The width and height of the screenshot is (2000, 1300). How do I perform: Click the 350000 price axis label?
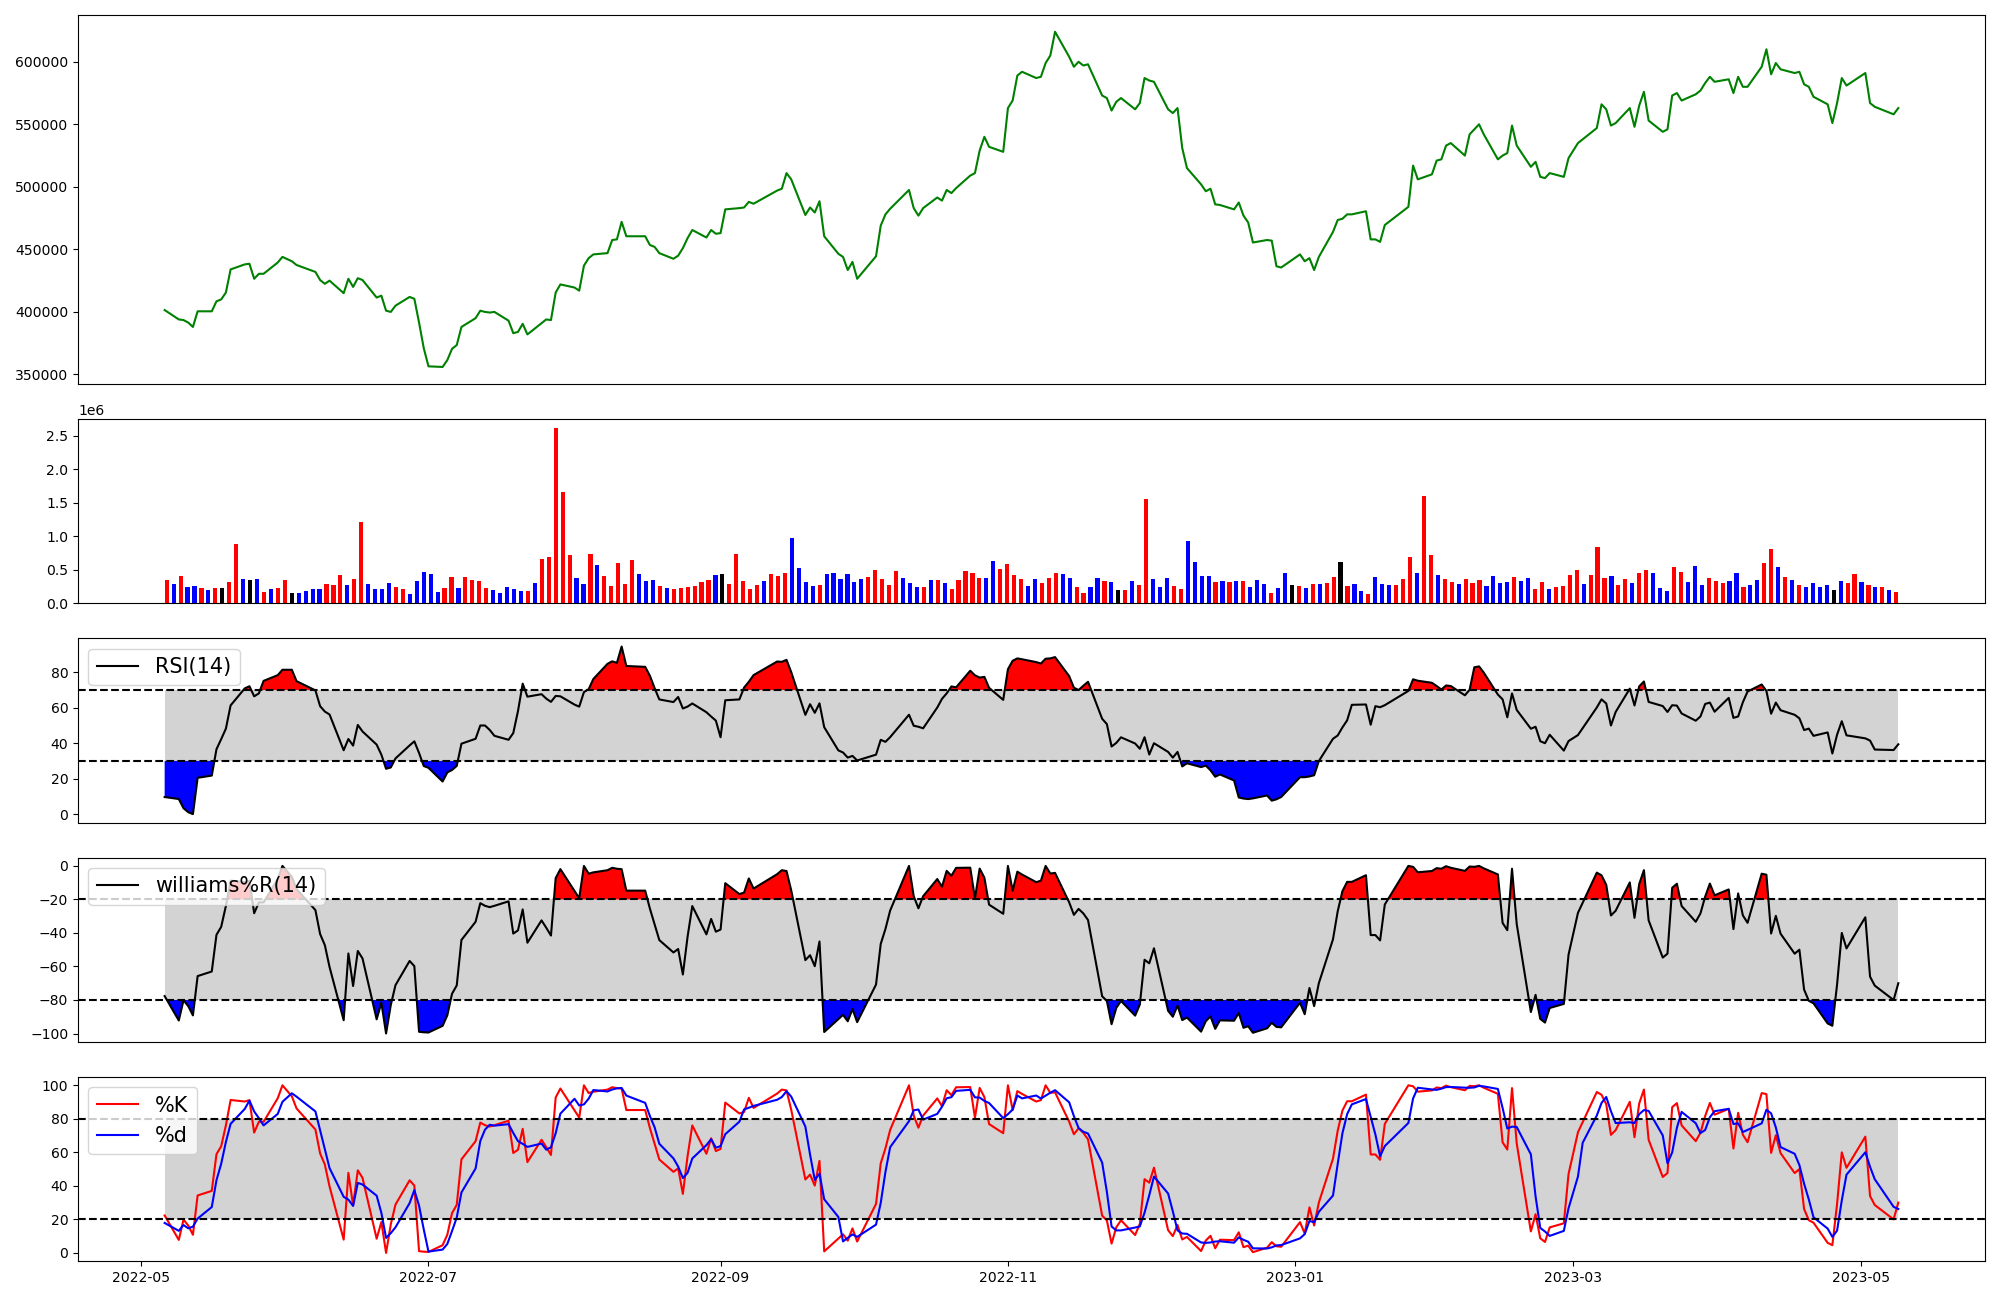[41, 375]
